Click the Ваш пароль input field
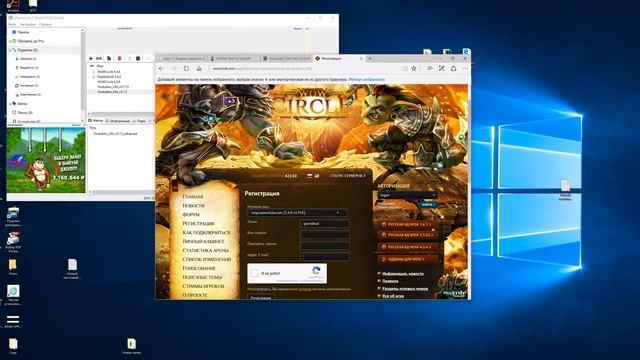The width and height of the screenshot is (640, 360). pyautogui.click(x=324, y=235)
